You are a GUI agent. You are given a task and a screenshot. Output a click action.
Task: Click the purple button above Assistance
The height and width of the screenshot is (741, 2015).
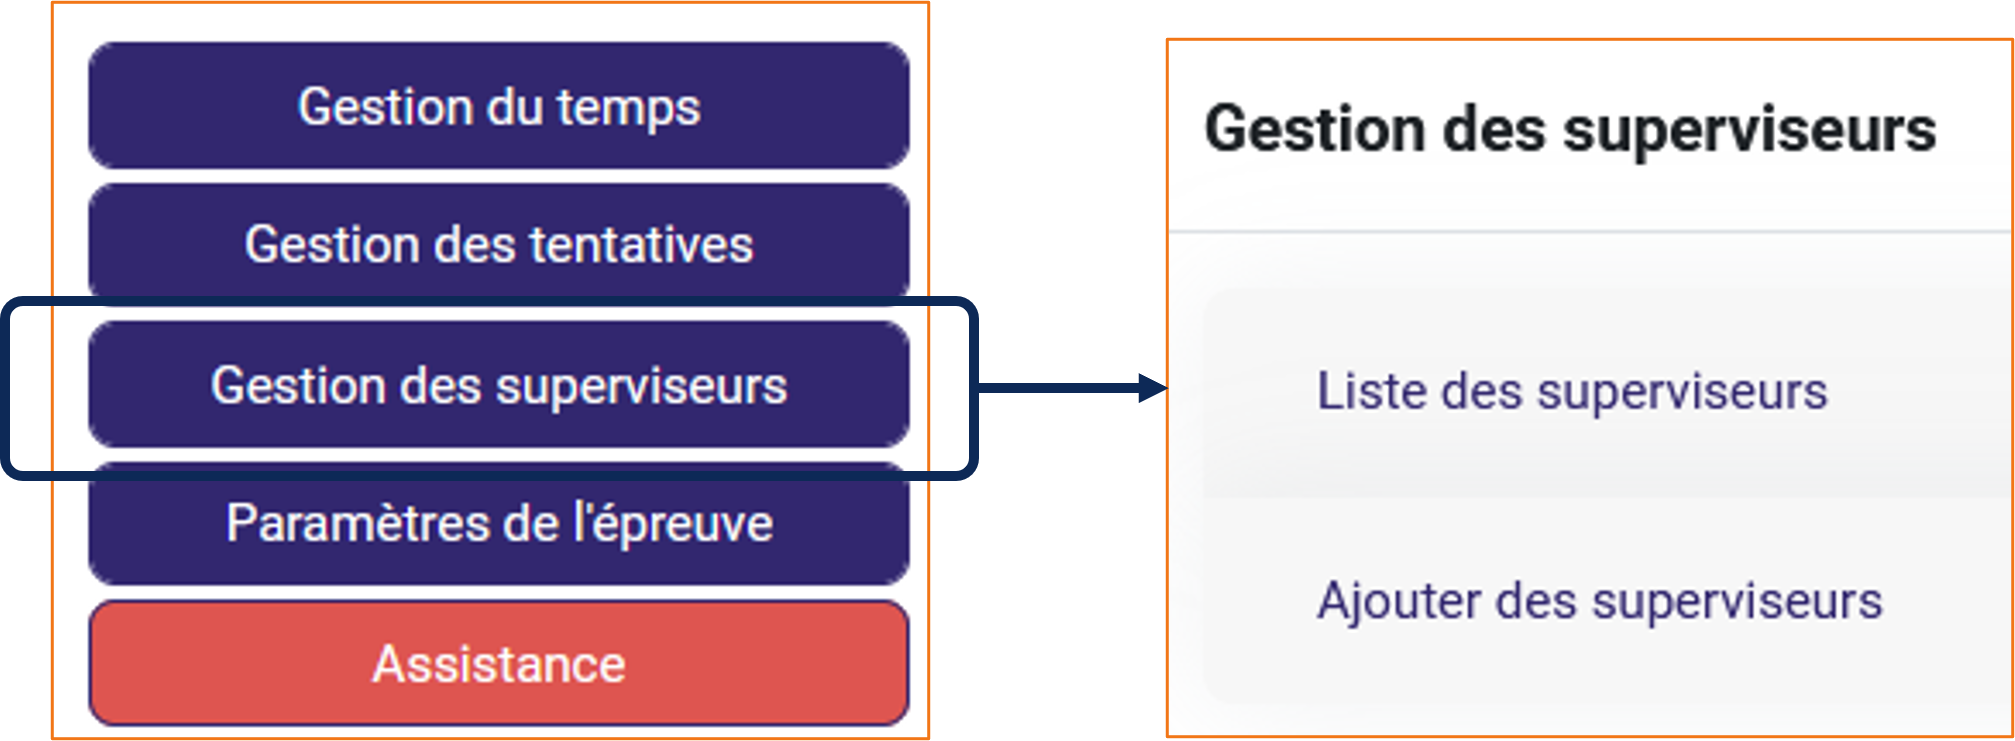coord(499,523)
